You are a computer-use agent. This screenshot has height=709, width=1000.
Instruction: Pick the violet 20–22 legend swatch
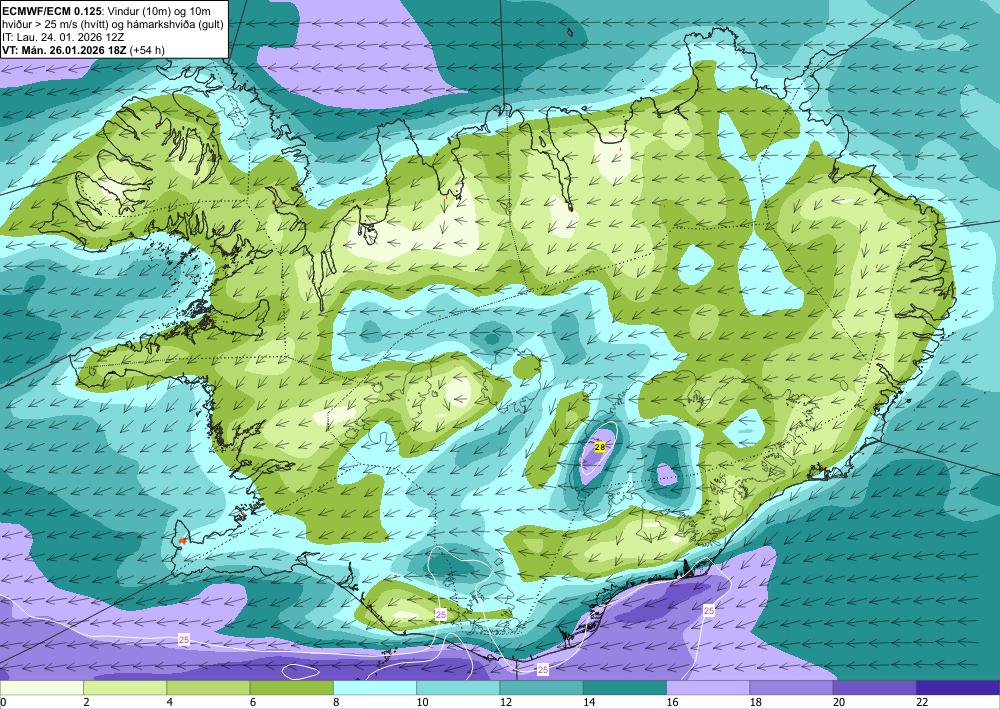click(x=875, y=688)
